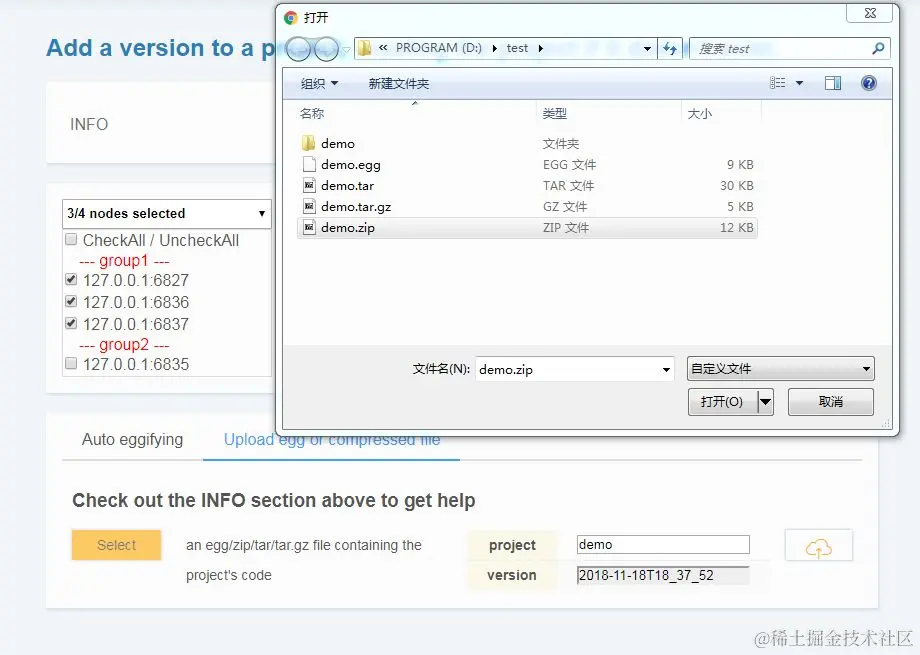Click the demo.zip file icon
The width and height of the screenshot is (920, 655).
pos(309,228)
